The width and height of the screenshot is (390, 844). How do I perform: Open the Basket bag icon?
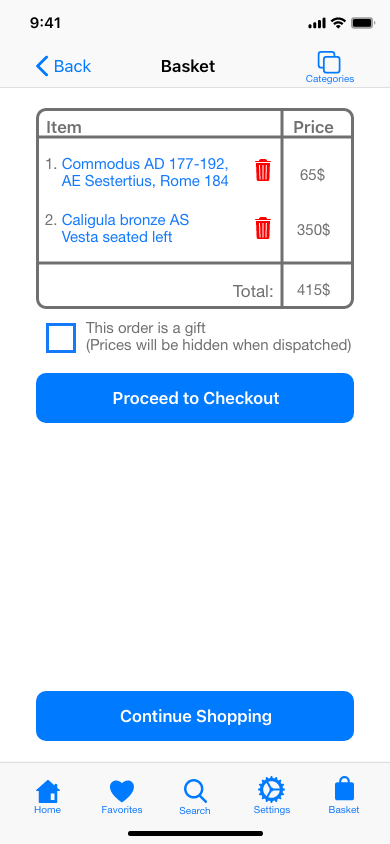pyautogui.click(x=344, y=790)
